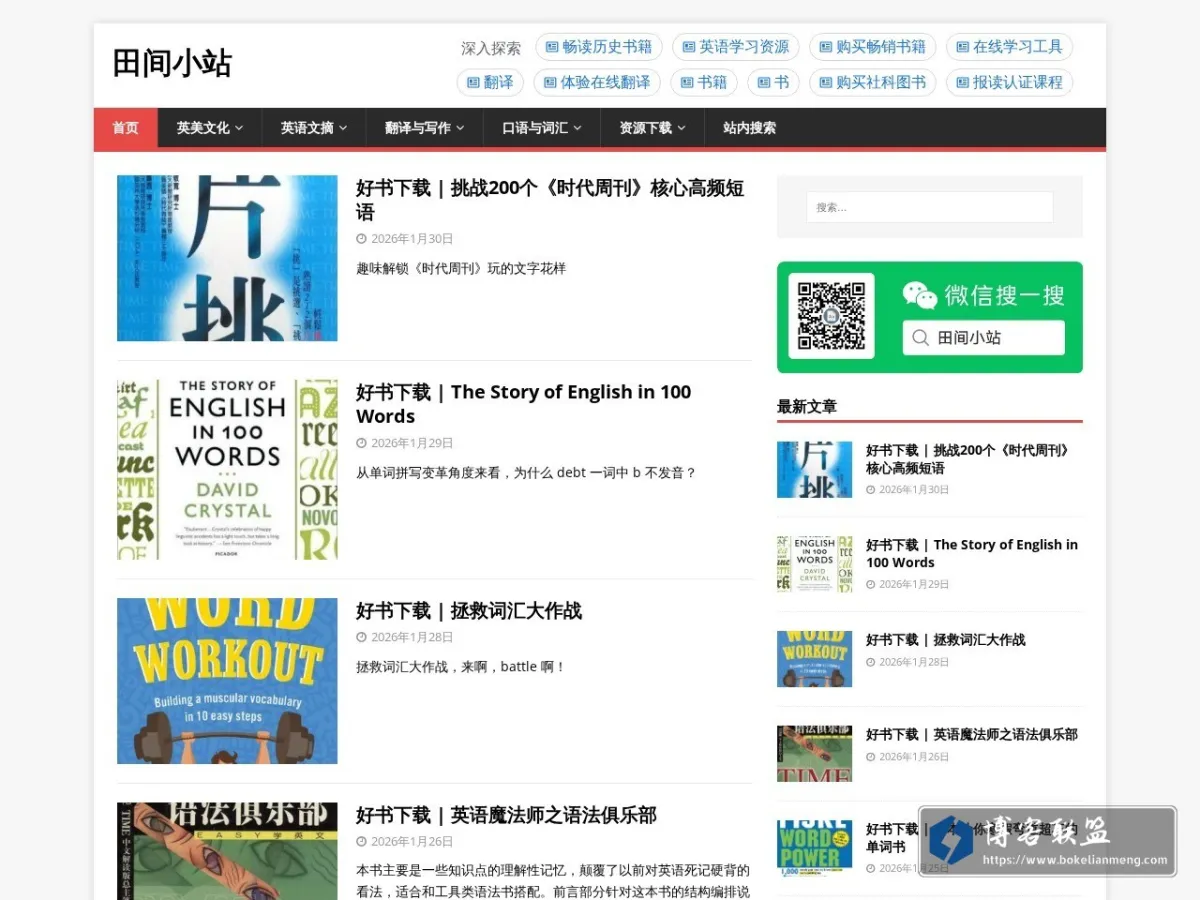Click 深入探索 label in header
The width and height of the screenshot is (1200, 900).
tap(491, 48)
